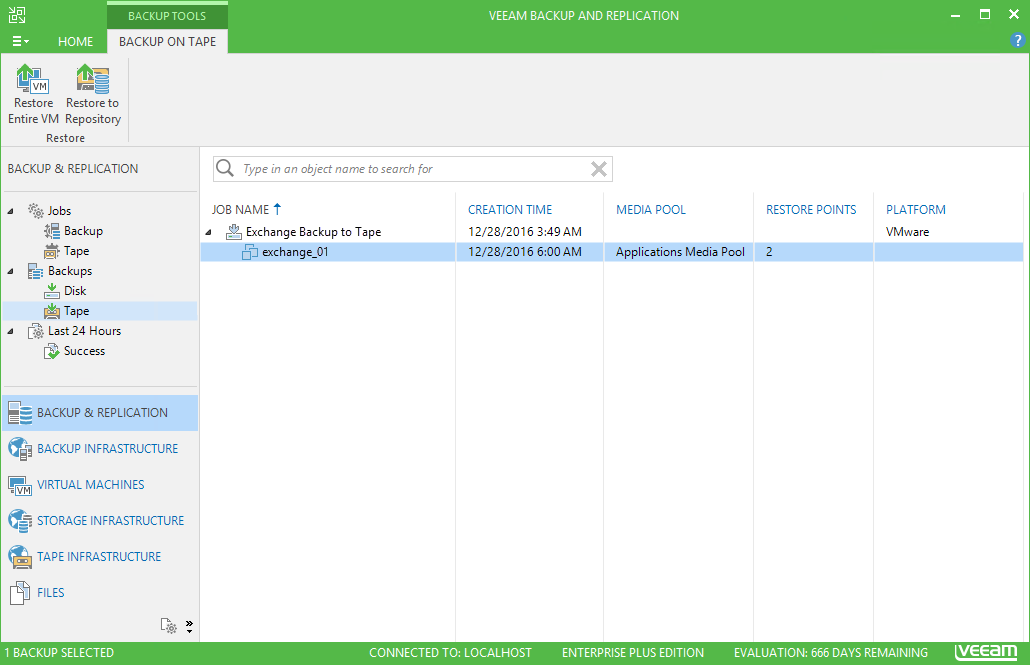Select Tape under Jobs
The width and height of the screenshot is (1030, 665).
76,251
